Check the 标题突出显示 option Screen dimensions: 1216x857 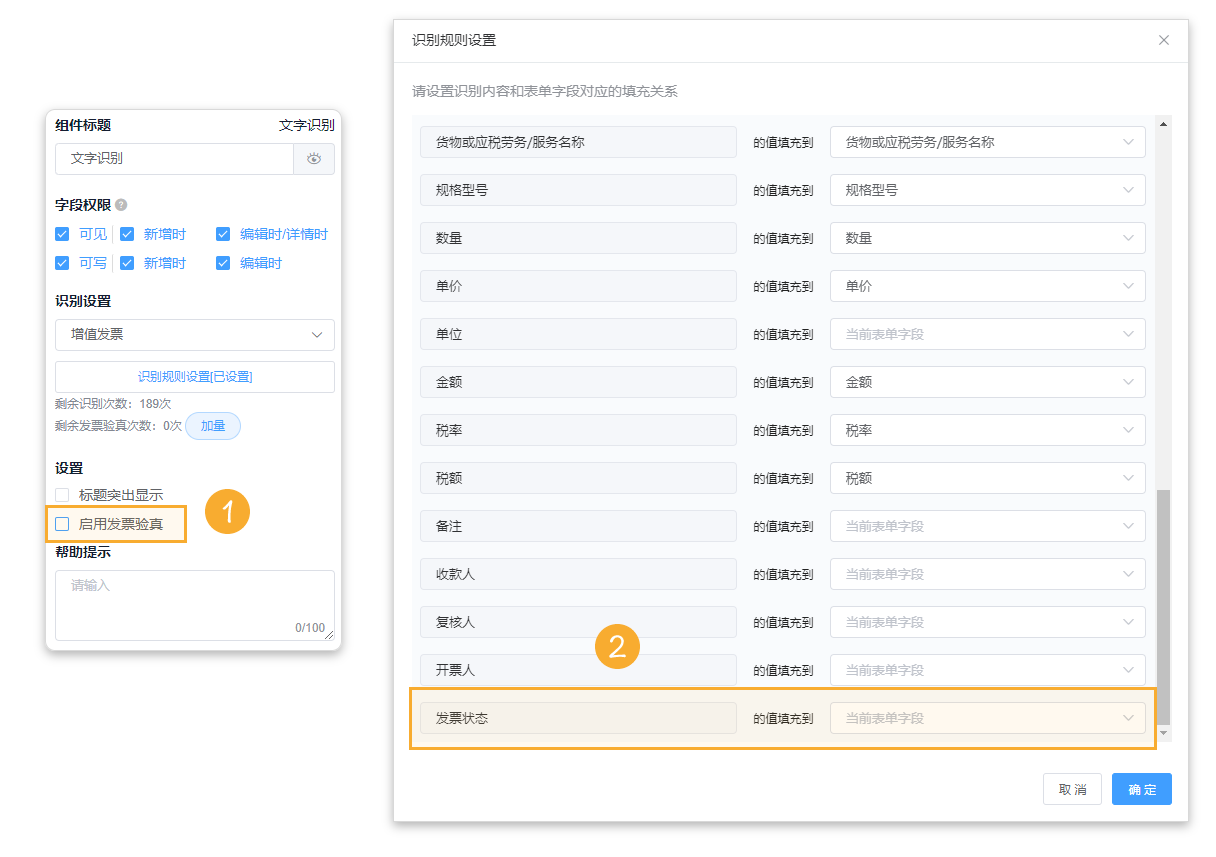(62, 495)
